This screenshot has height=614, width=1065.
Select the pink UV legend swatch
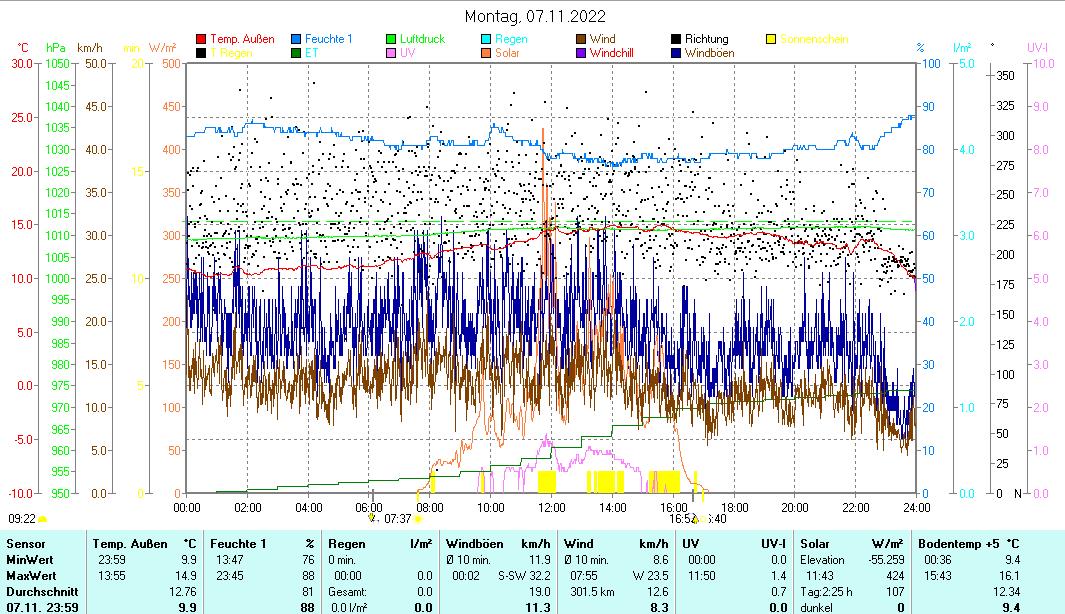(x=391, y=53)
